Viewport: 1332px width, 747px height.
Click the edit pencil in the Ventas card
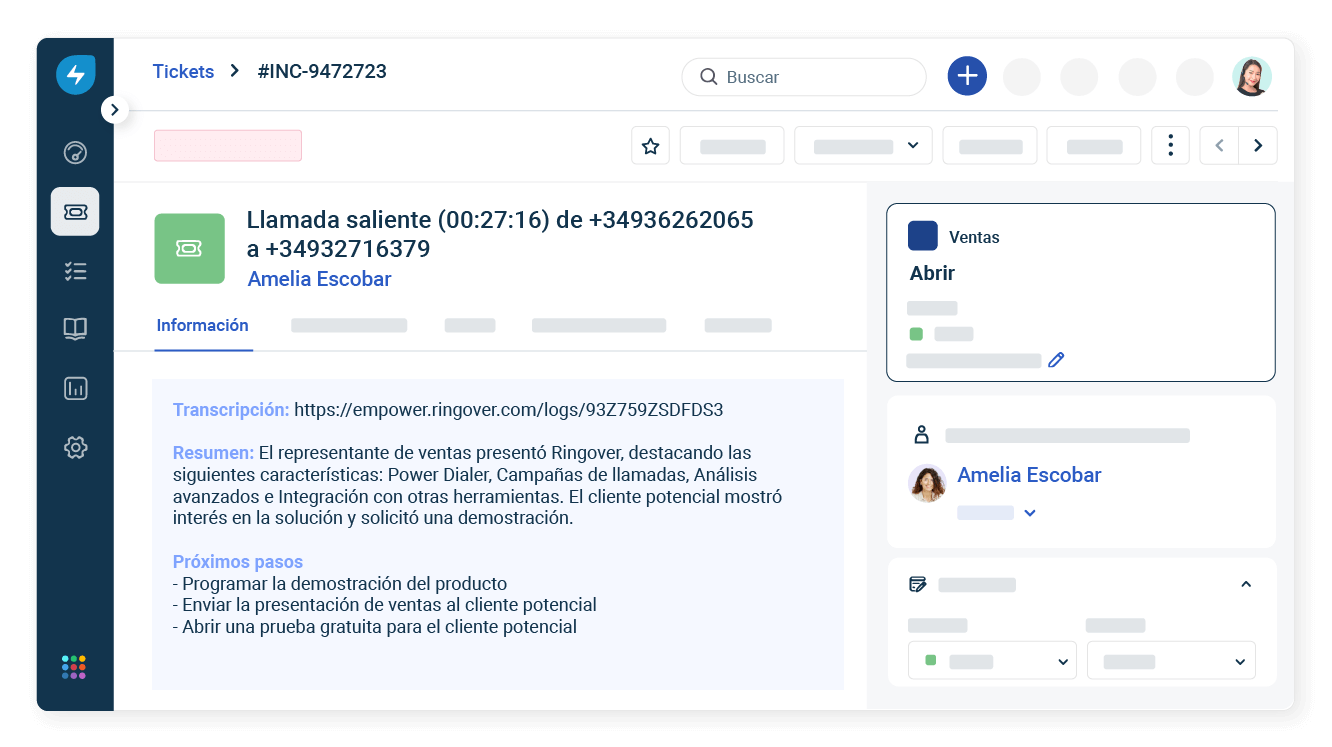(1056, 359)
